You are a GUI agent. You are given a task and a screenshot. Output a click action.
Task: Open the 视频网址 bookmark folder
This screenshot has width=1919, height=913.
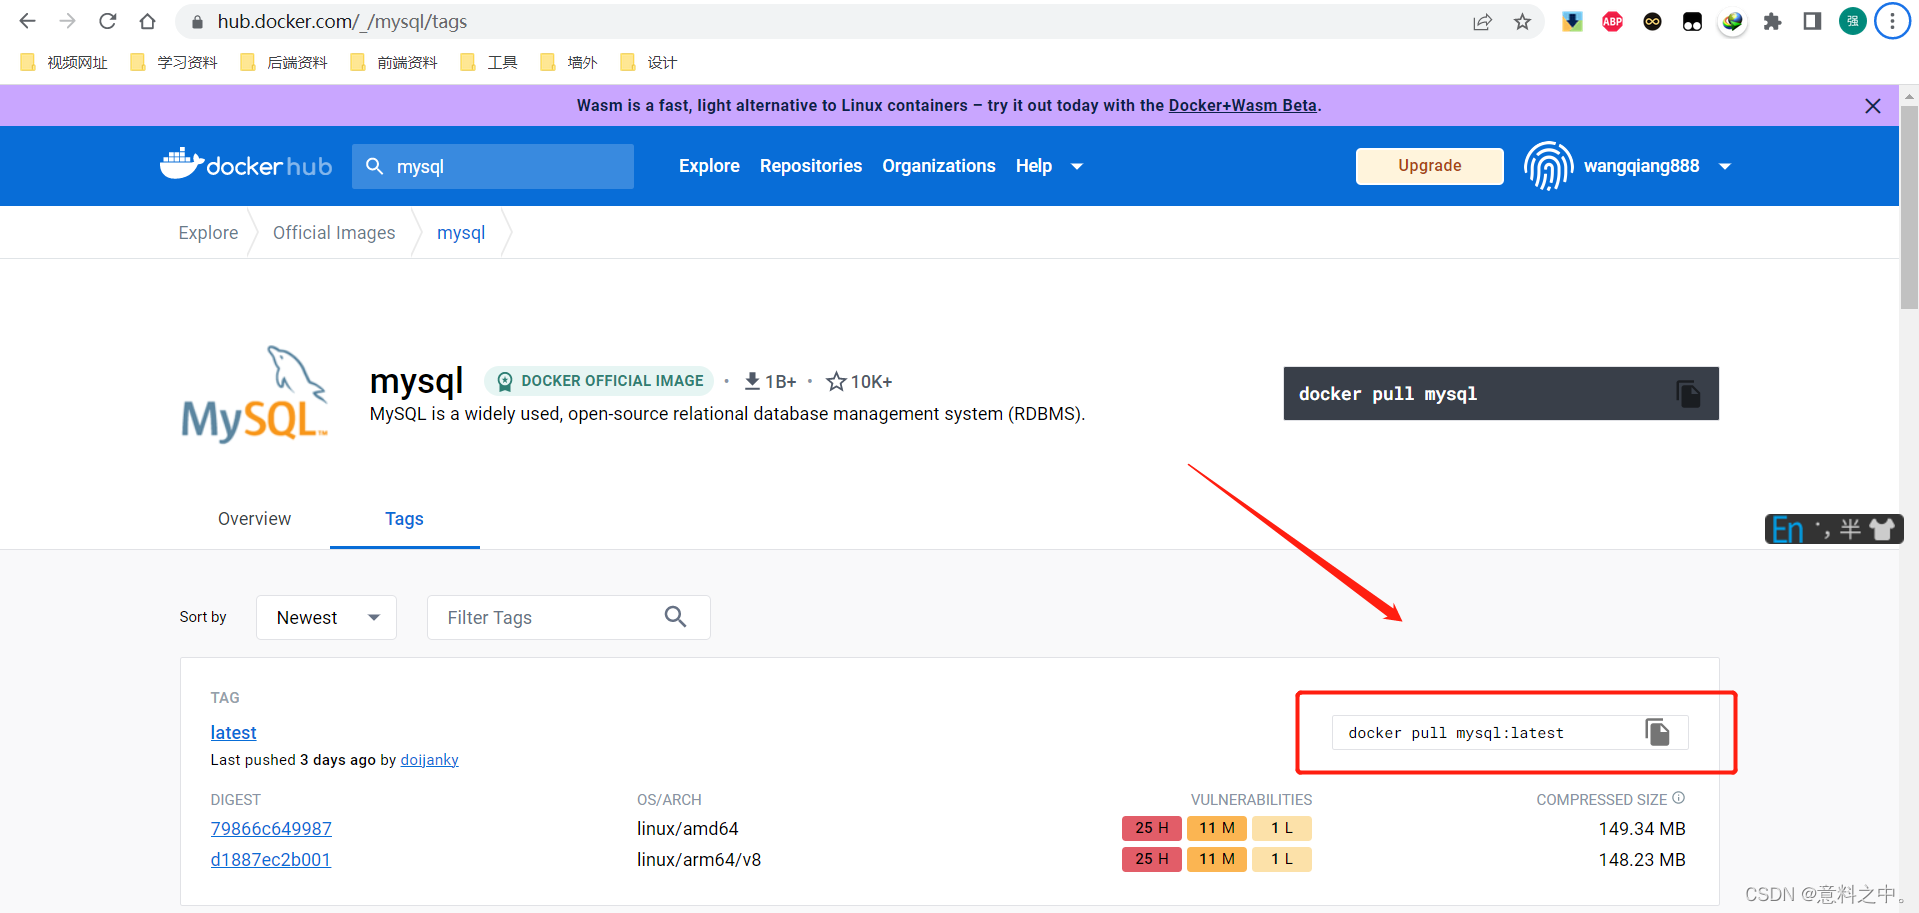64,62
